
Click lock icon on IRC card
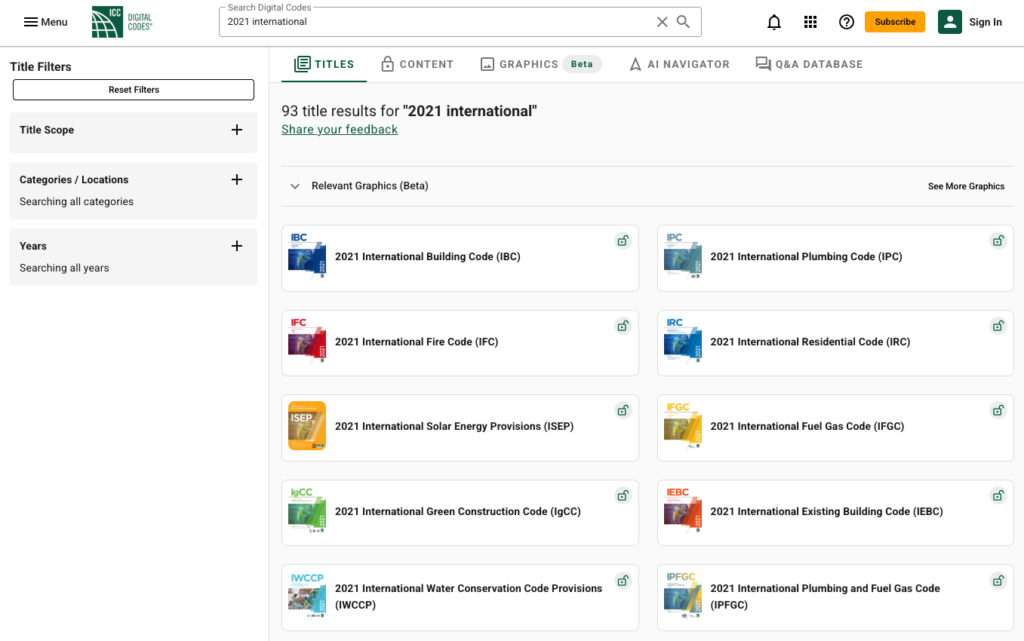pos(998,326)
